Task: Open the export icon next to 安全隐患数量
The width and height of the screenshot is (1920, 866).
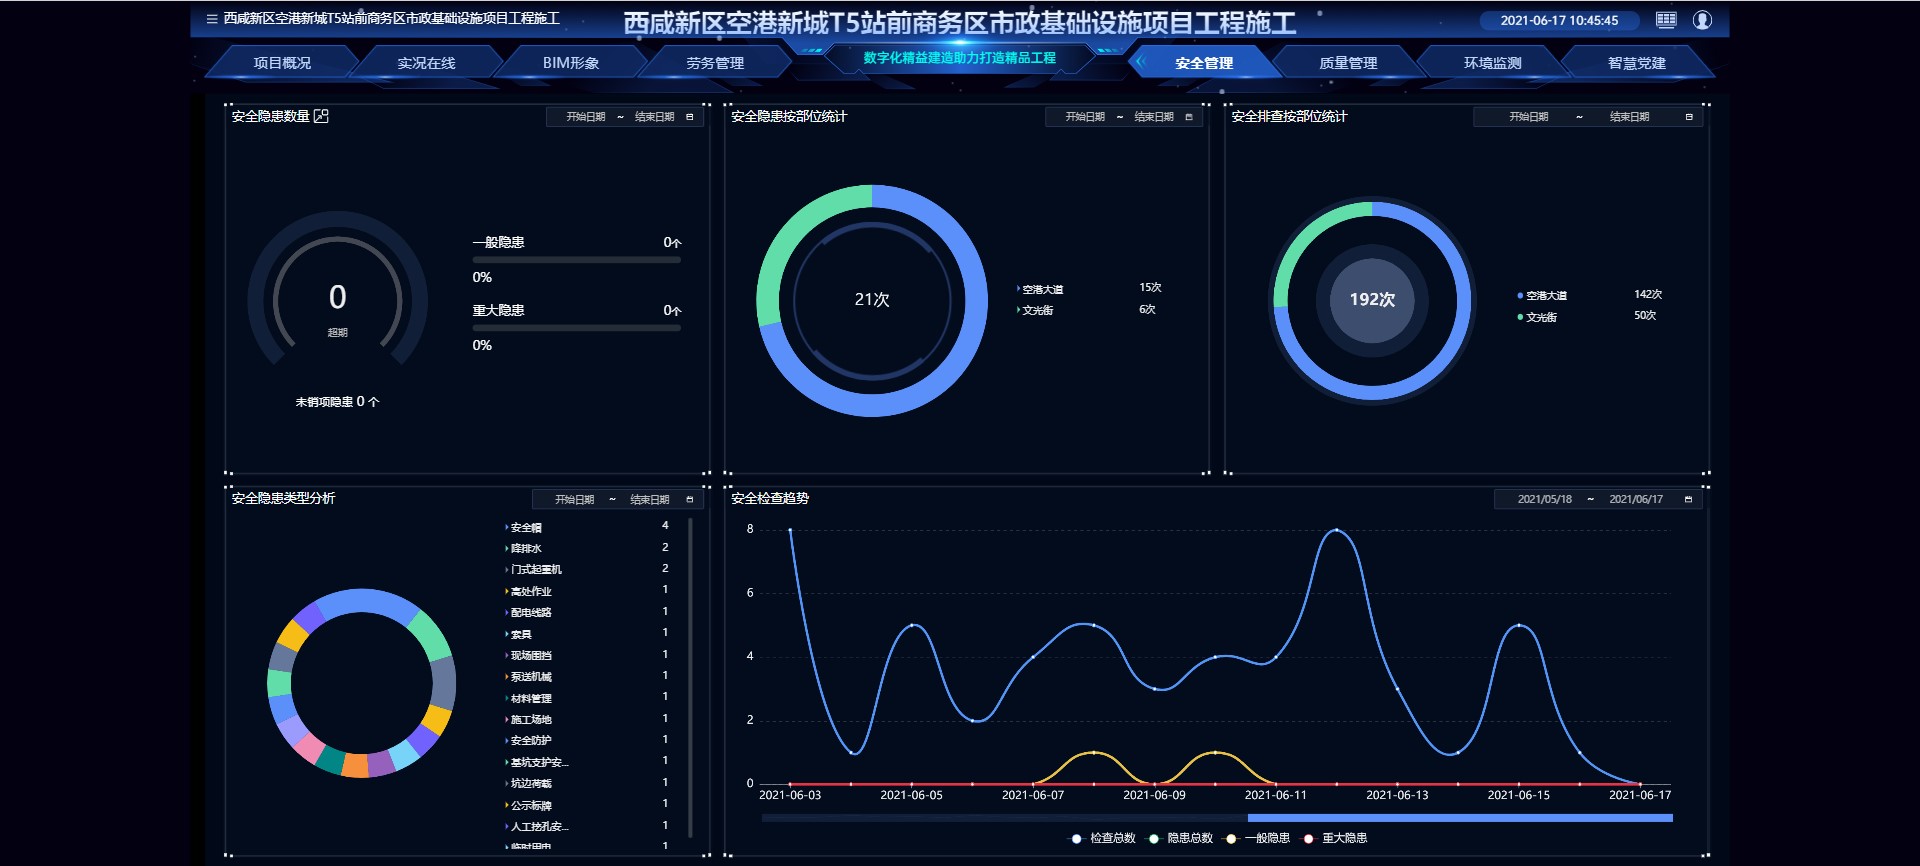Action: pos(321,117)
